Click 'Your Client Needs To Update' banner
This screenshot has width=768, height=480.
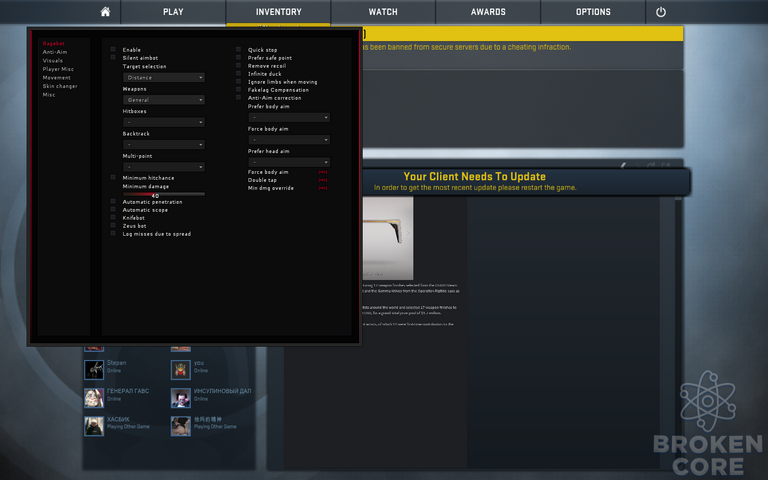coord(526,181)
